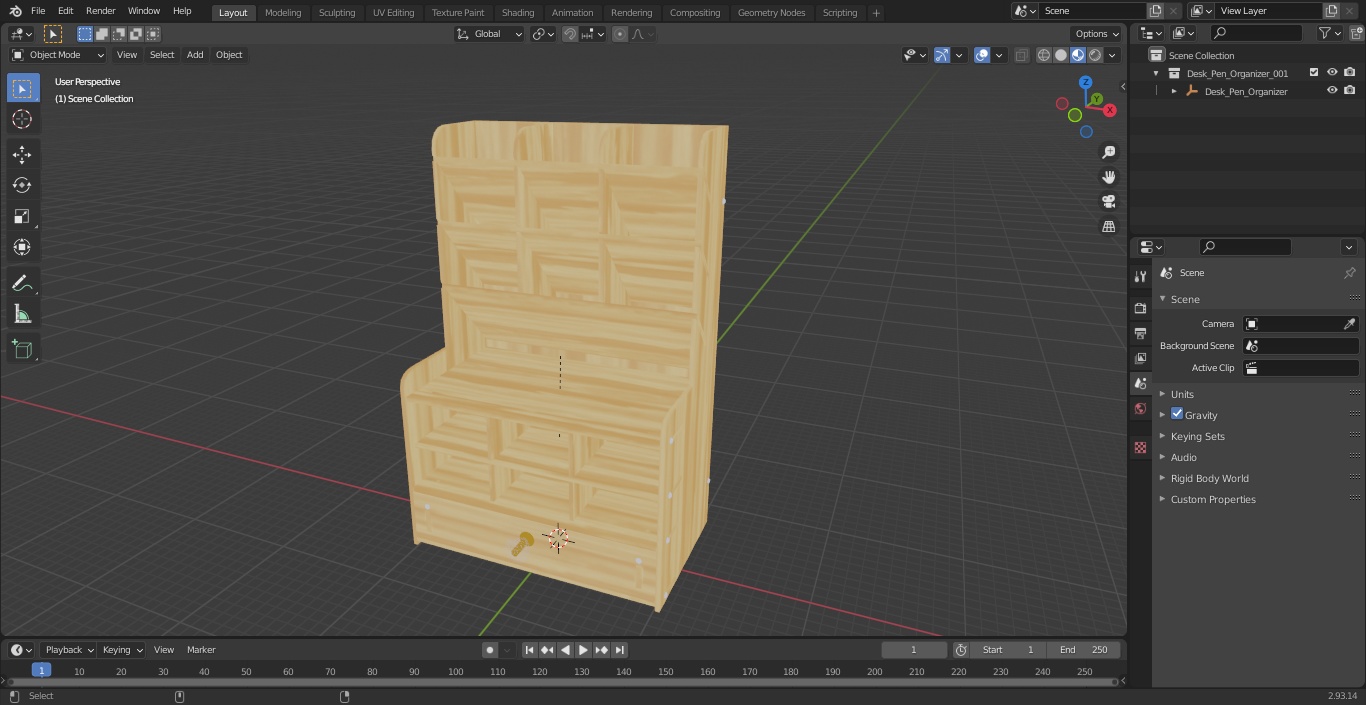Click the End frame field

[x=1084, y=650]
